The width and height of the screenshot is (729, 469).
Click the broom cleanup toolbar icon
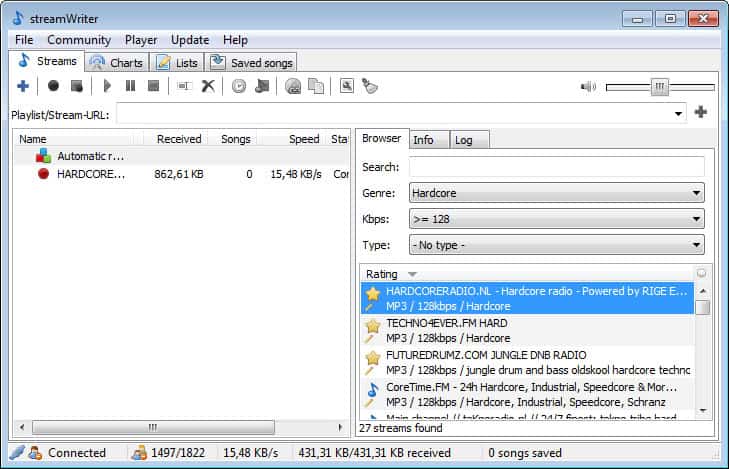tap(370, 86)
